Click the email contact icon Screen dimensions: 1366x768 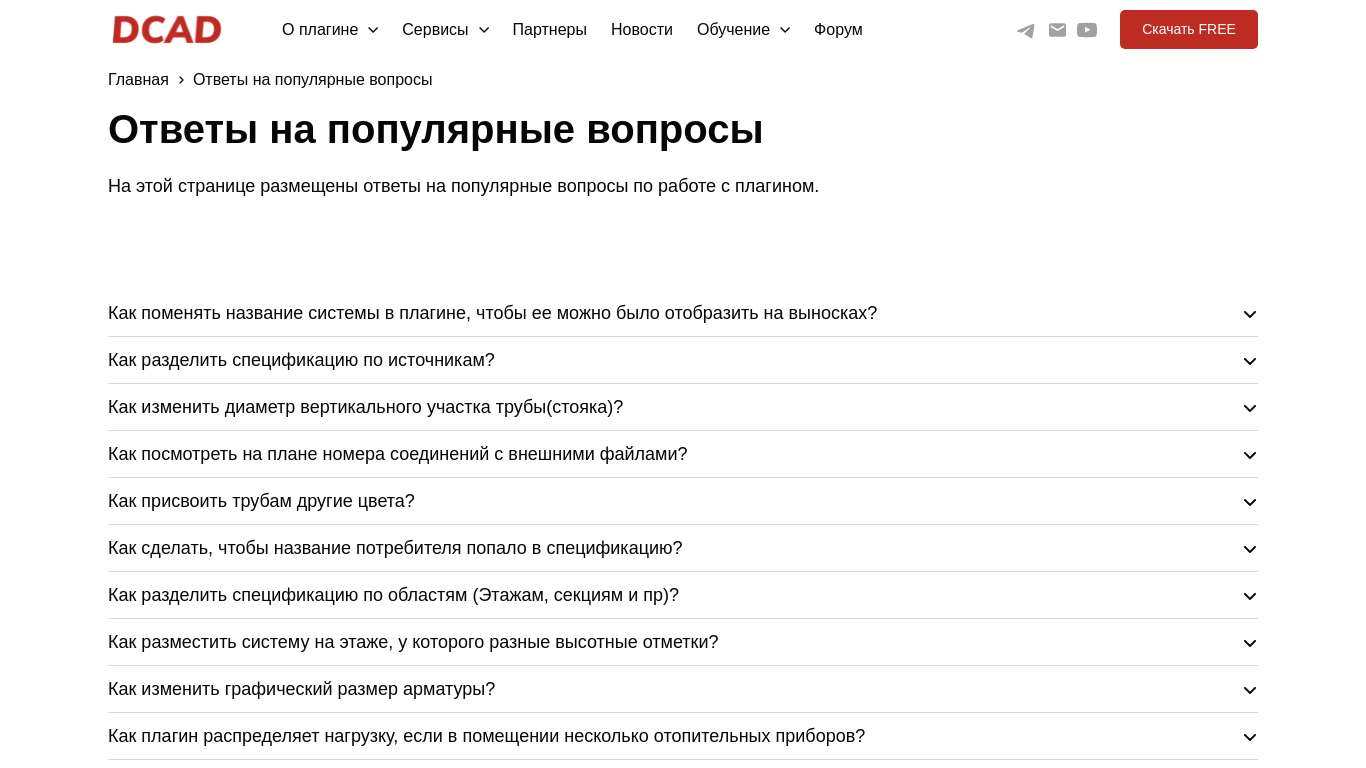[x=1057, y=30]
